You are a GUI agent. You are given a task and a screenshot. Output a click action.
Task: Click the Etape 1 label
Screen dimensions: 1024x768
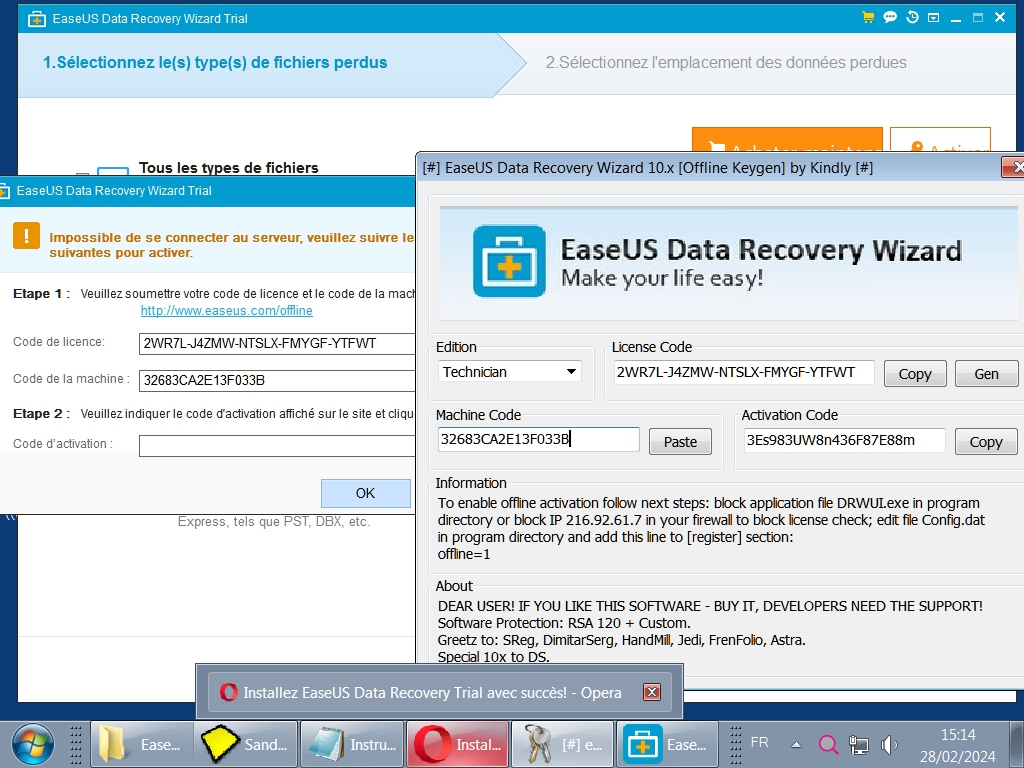tap(41, 294)
